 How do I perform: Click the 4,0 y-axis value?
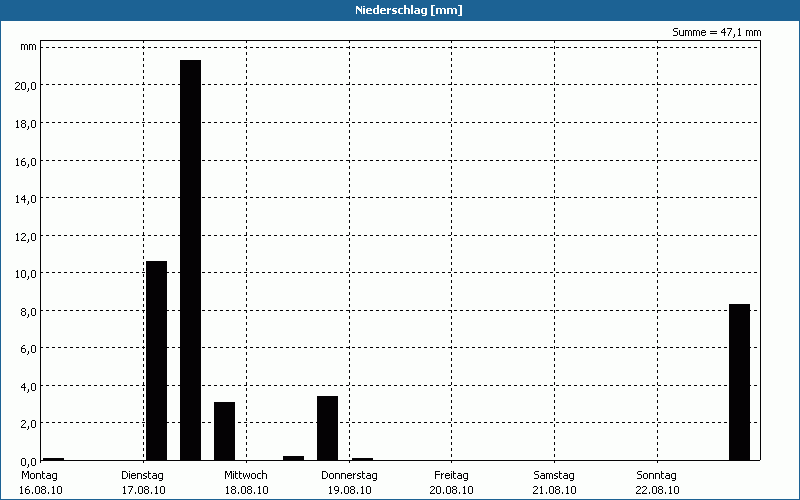[x=28, y=387]
